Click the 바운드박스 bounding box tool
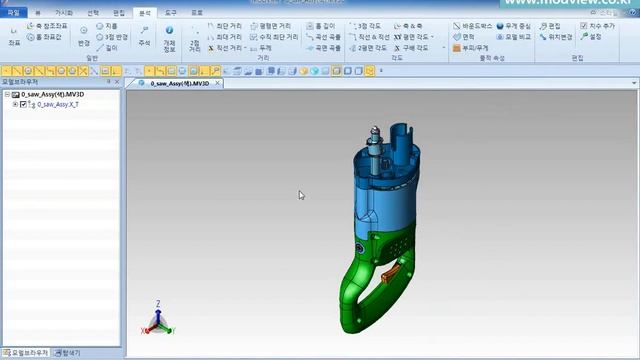The image size is (640, 360). [x=473, y=26]
